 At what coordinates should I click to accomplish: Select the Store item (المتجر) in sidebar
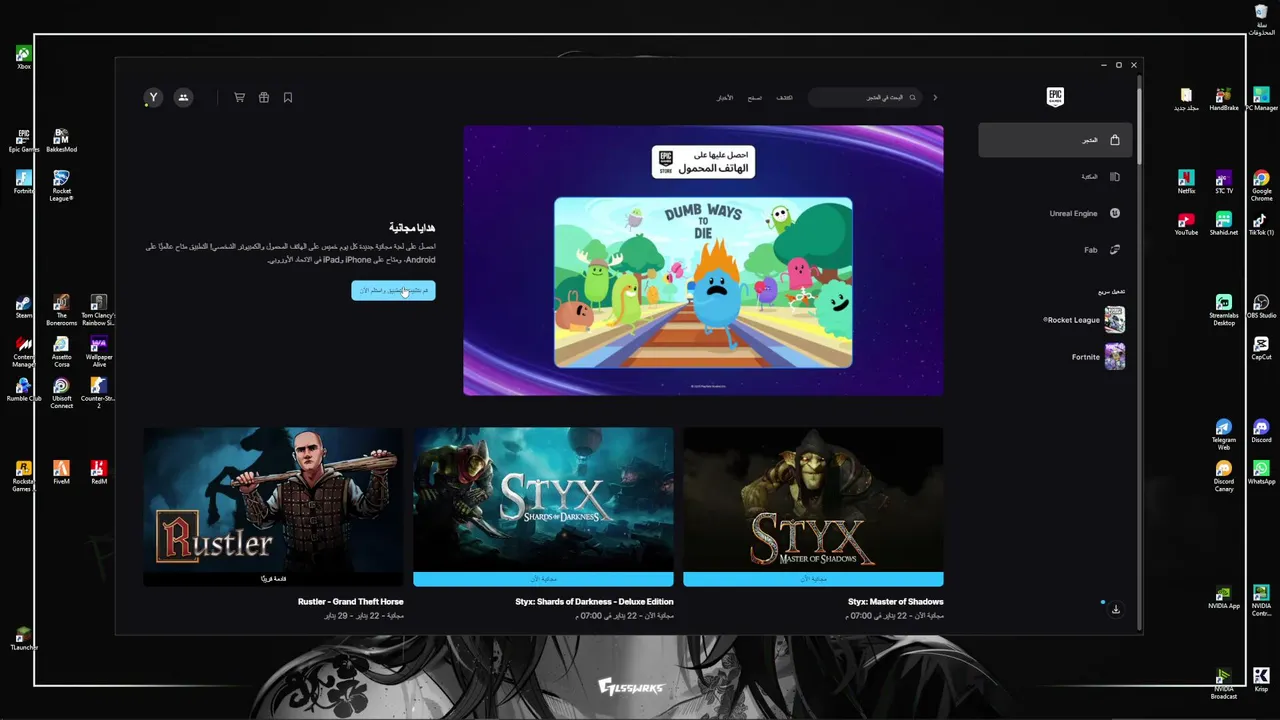pos(1055,140)
